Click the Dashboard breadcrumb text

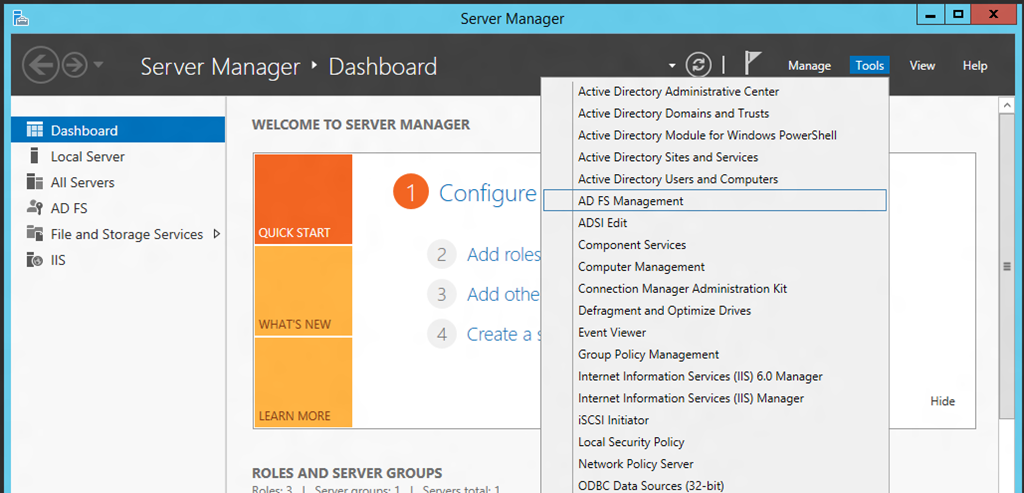(383, 66)
